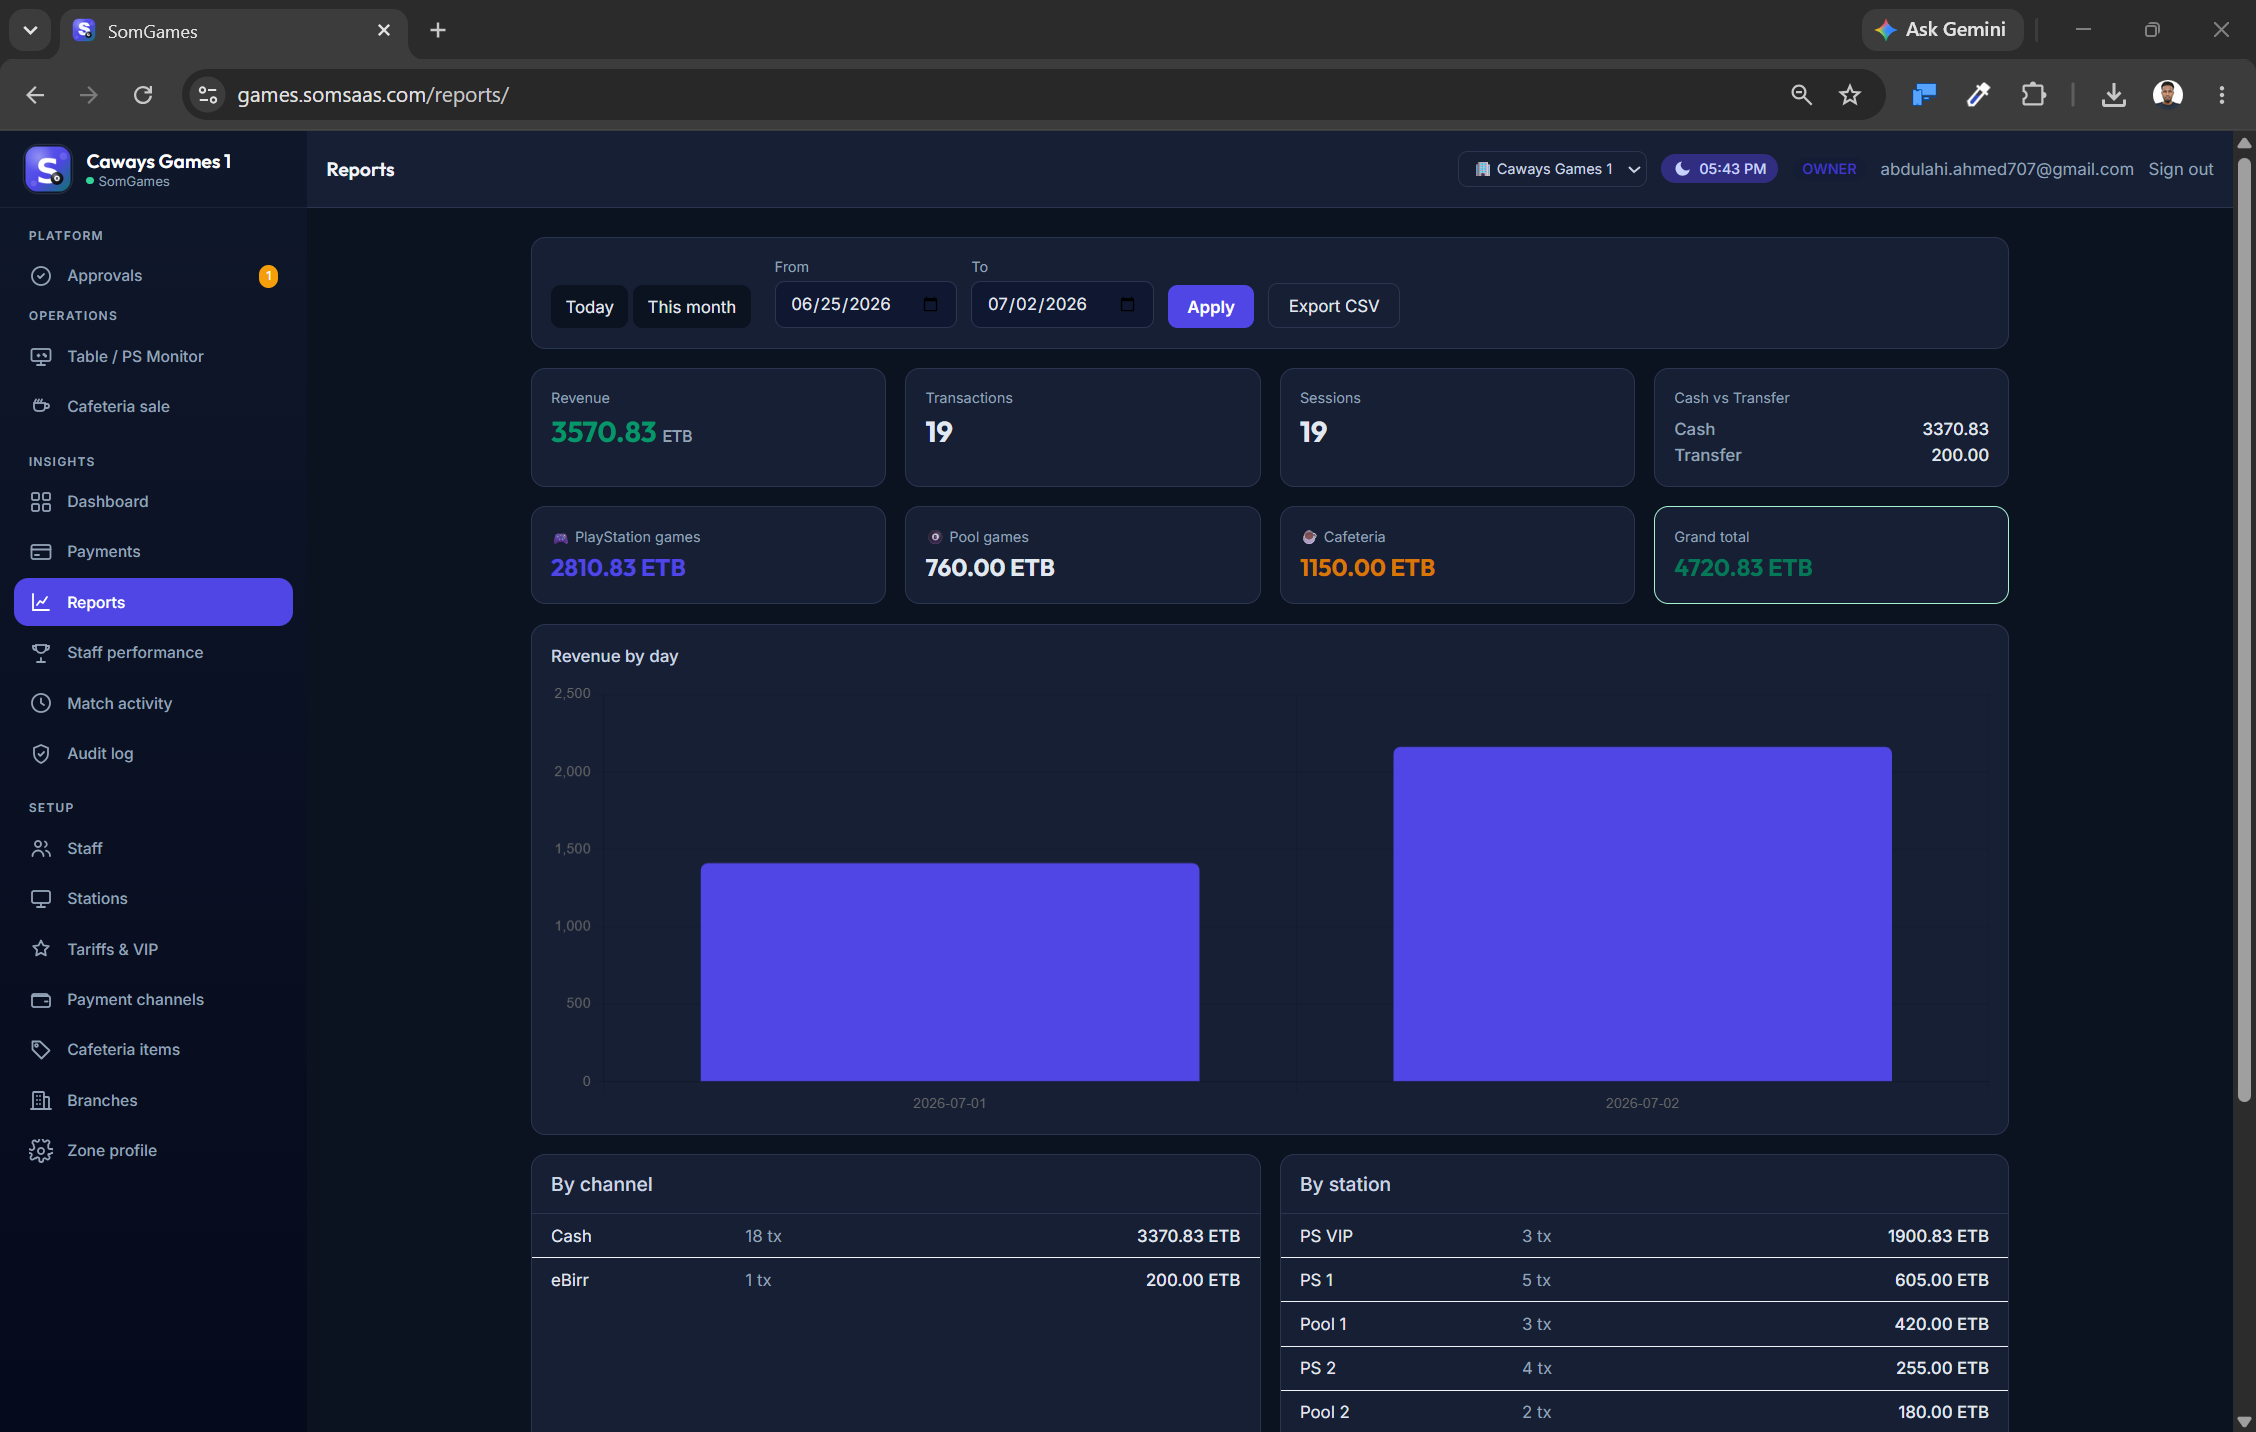Click the Grand total card
The height and width of the screenshot is (1432, 2256).
pos(1831,555)
